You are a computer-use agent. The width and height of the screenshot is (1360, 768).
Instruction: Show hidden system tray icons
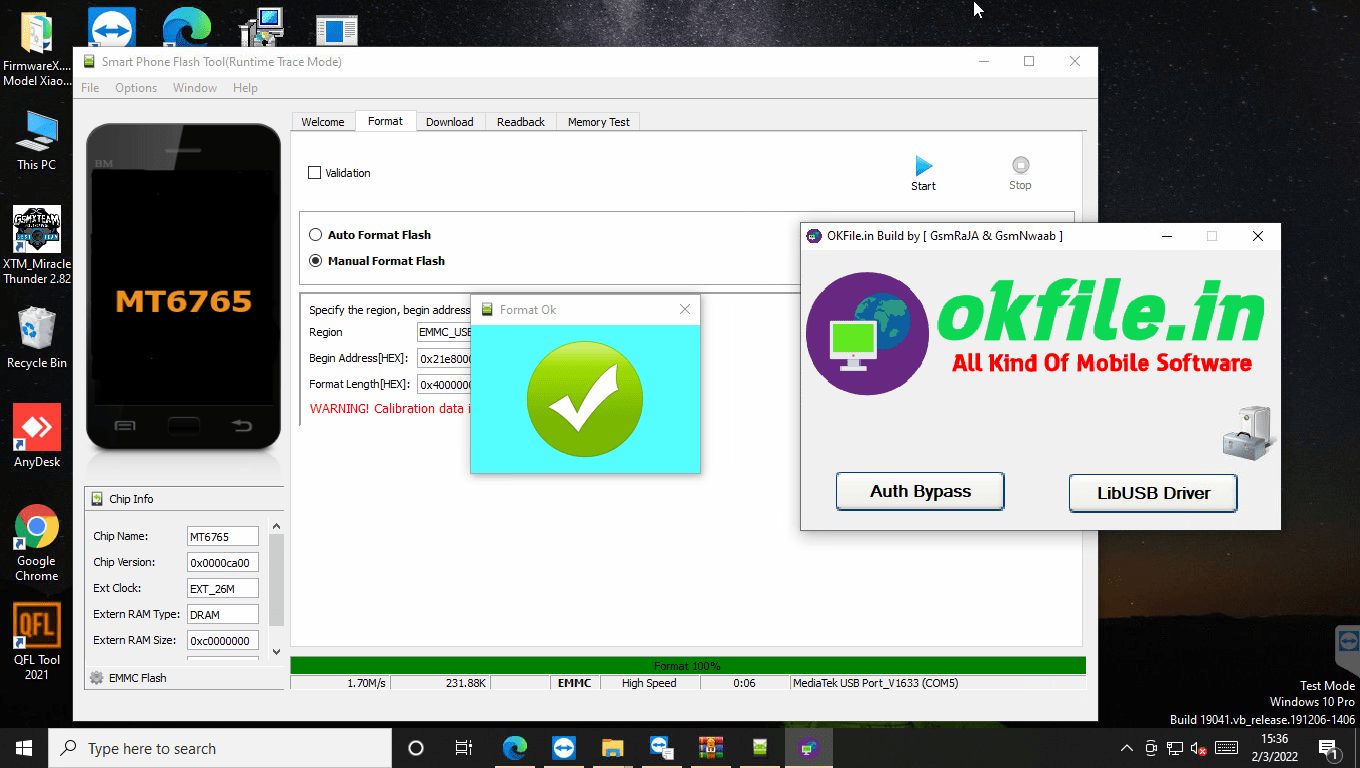tap(1127, 748)
